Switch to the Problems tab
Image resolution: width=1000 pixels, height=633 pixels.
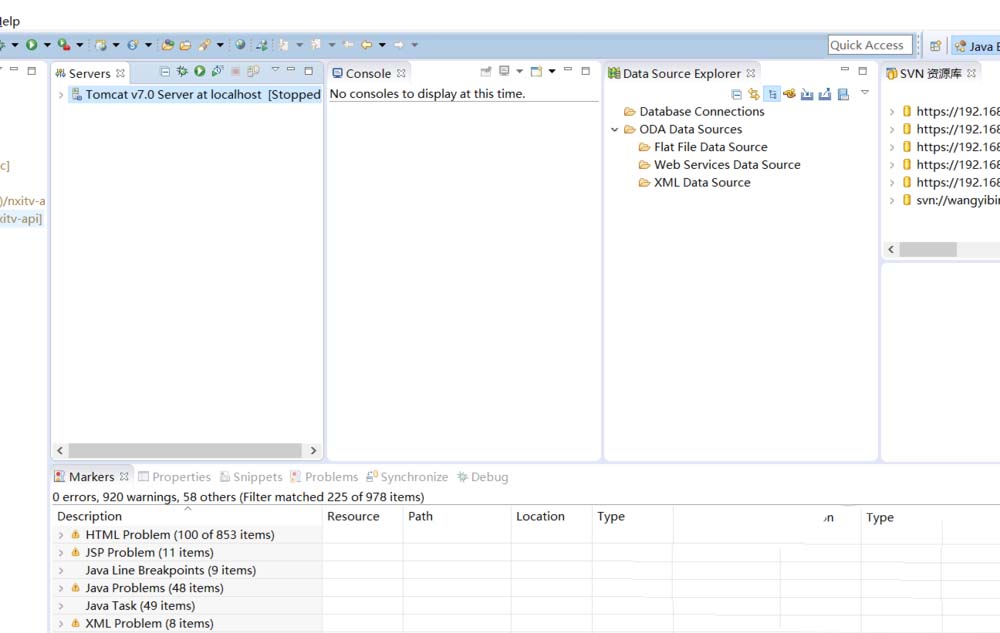click(324, 477)
